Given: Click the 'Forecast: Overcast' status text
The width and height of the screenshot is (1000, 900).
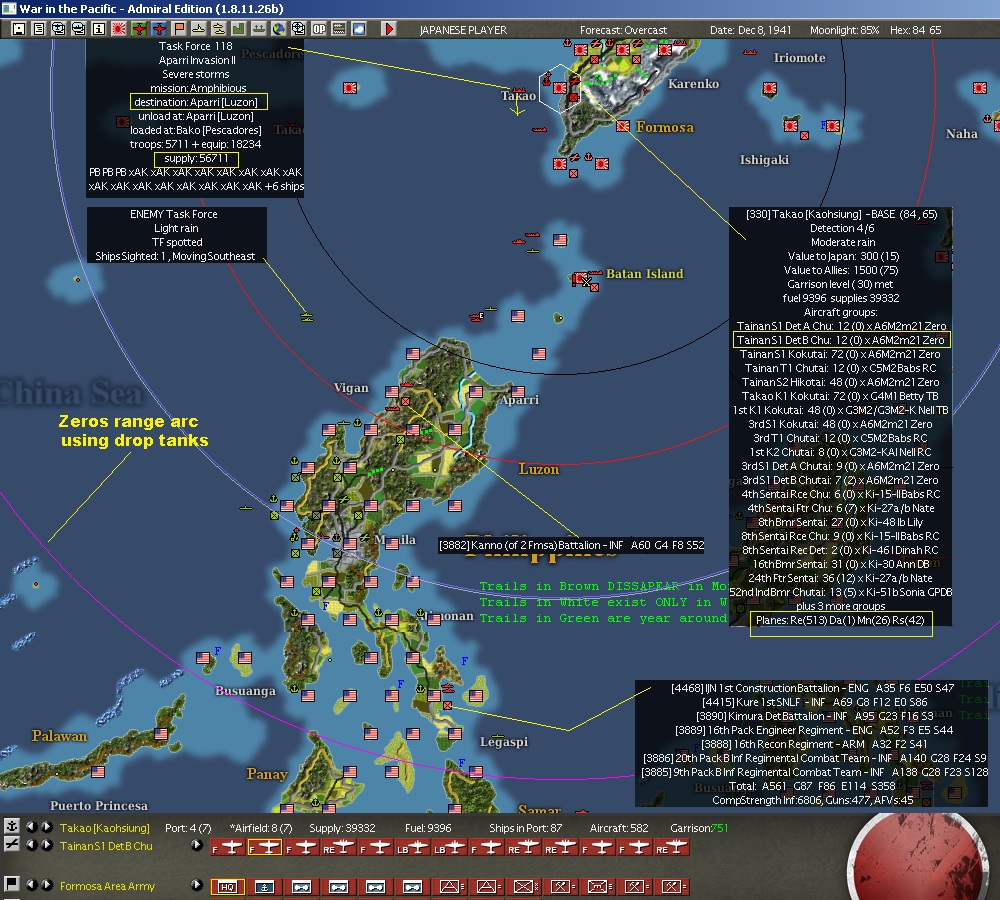Looking at the screenshot, I should pyautogui.click(x=623, y=30).
